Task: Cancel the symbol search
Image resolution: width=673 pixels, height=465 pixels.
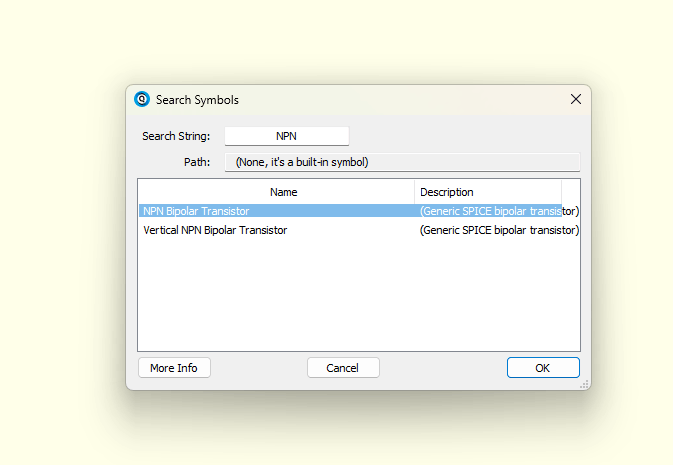Action: 343,368
